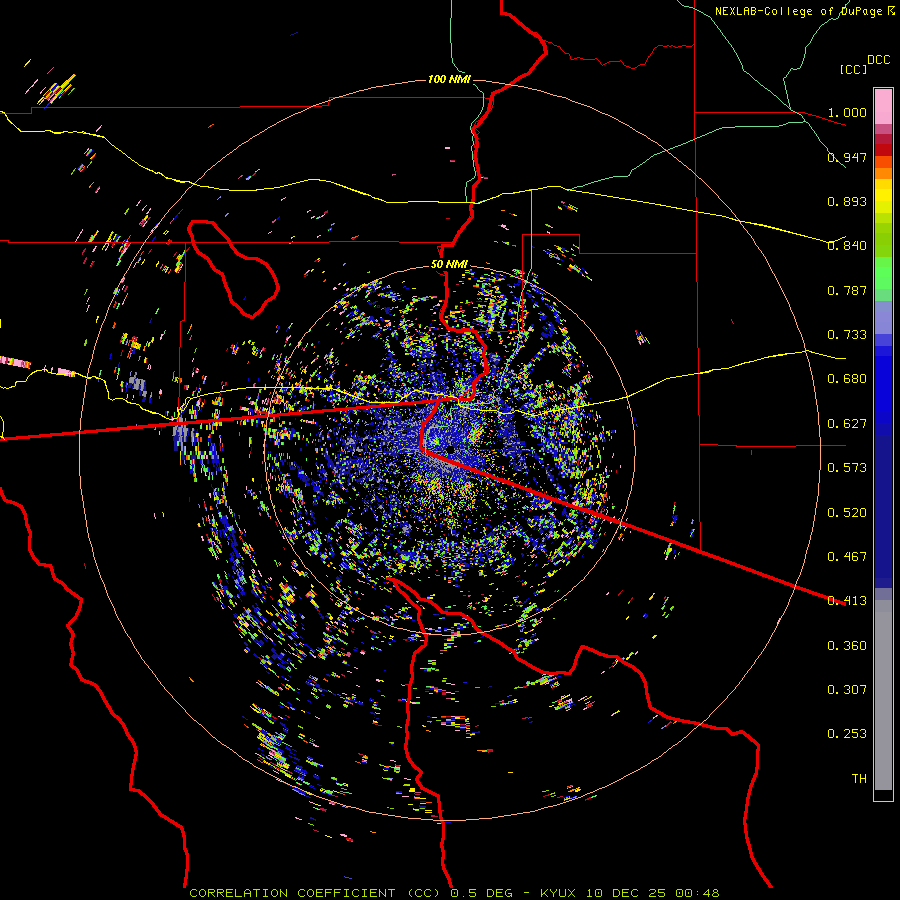Click the 0.680 legend value
Screen dimensions: 900x900
pos(847,379)
